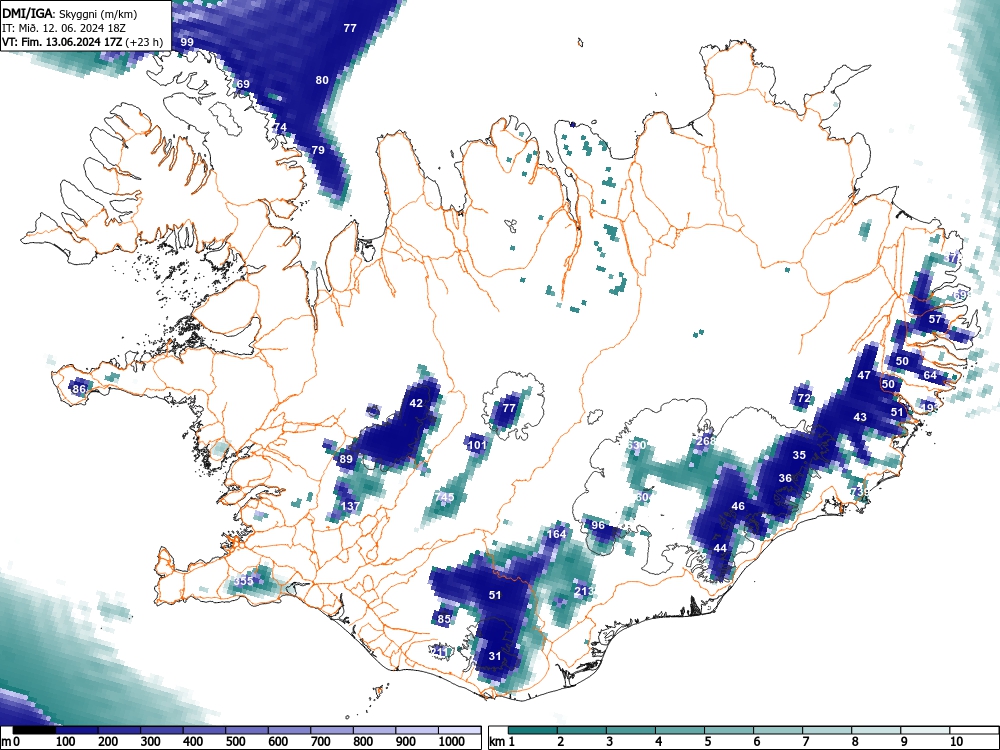Click the visibility value 74 on the map
Screen dimensions: 1000x750
pyautogui.click(x=280, y=127)
